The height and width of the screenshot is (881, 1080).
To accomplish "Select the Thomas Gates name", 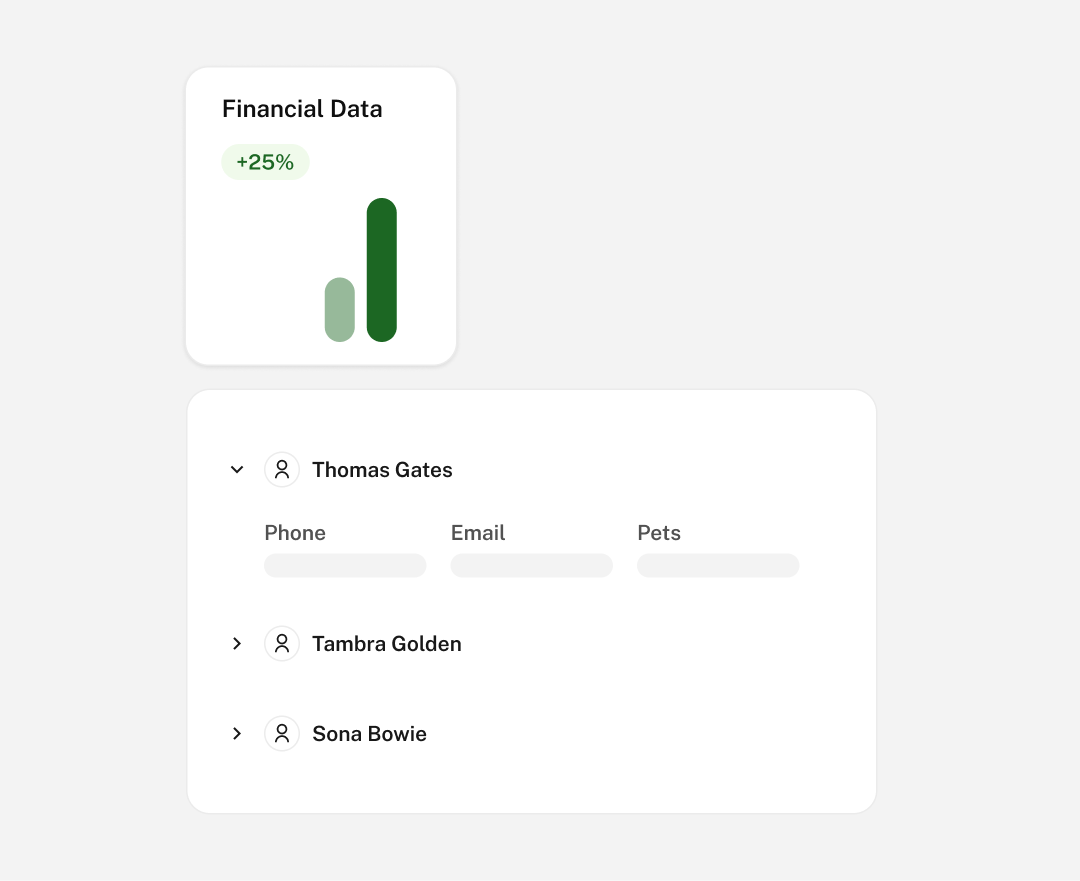I will pos(382,470).
